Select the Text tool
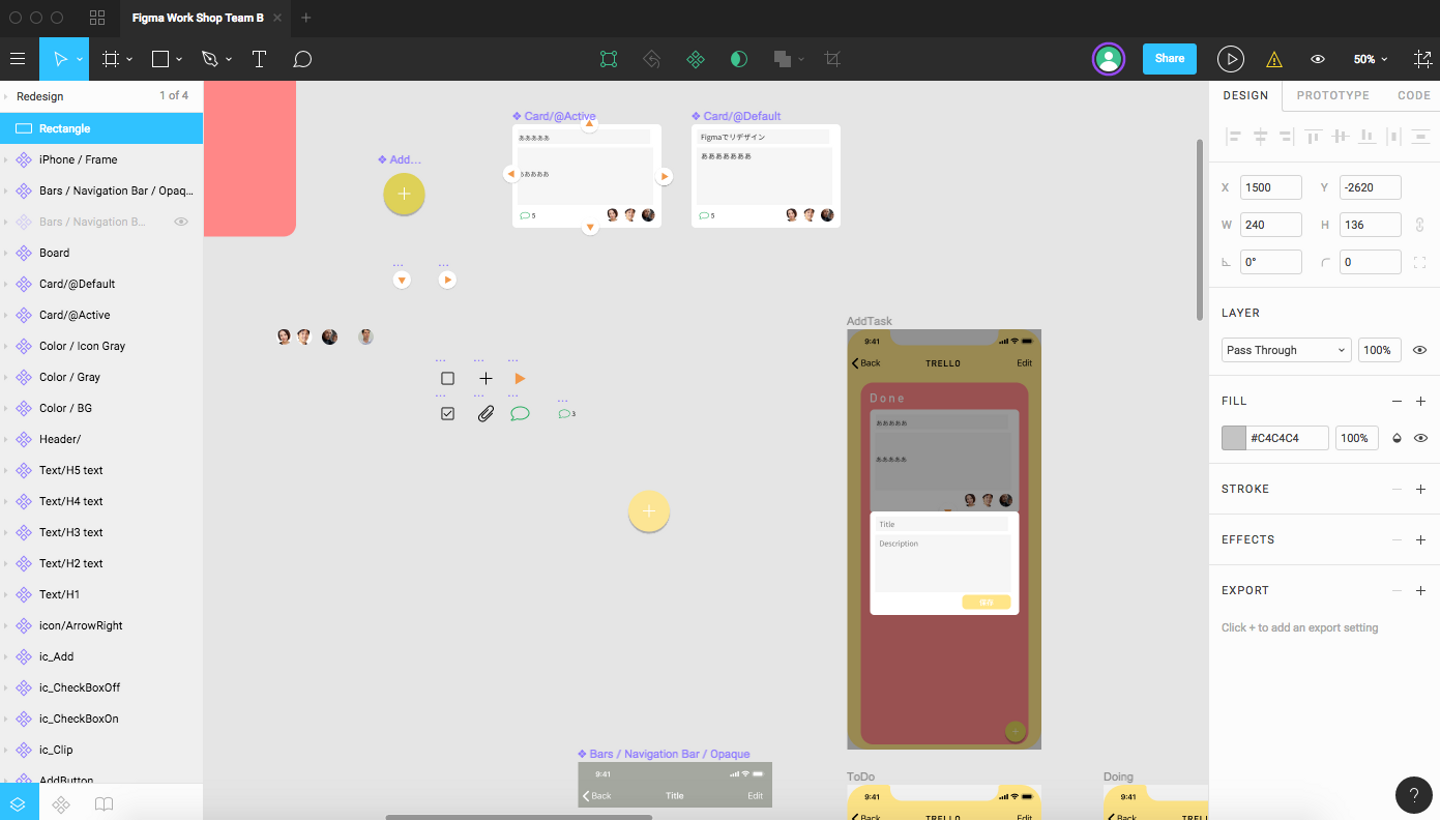Screen dimensions: 1440x820 [x=259, y=59]
